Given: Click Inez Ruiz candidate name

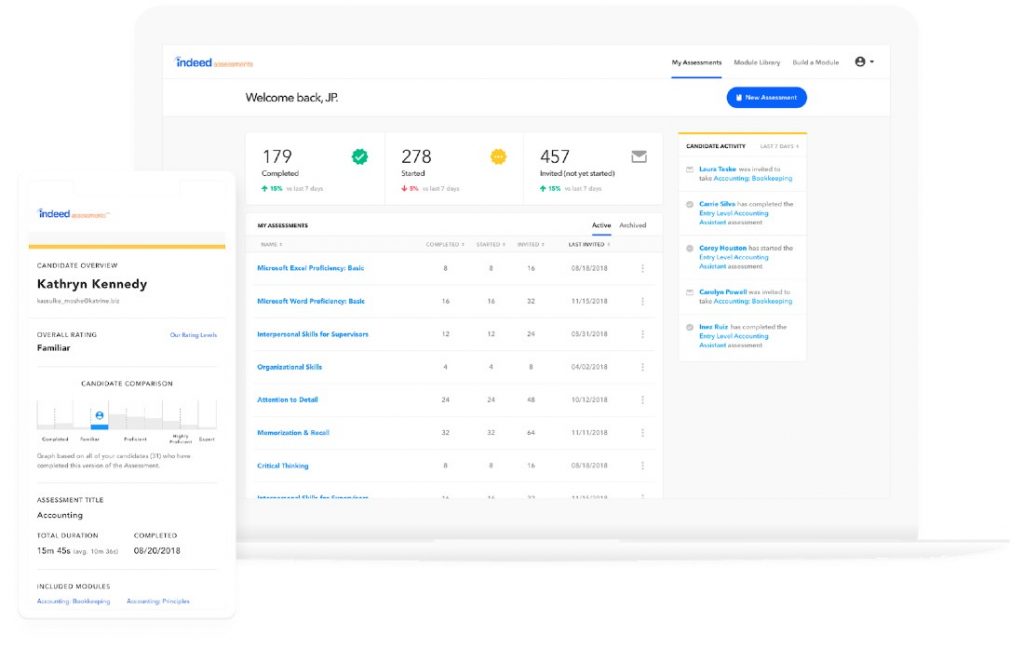Looking at the screenshot, I should tap(713, 327).
